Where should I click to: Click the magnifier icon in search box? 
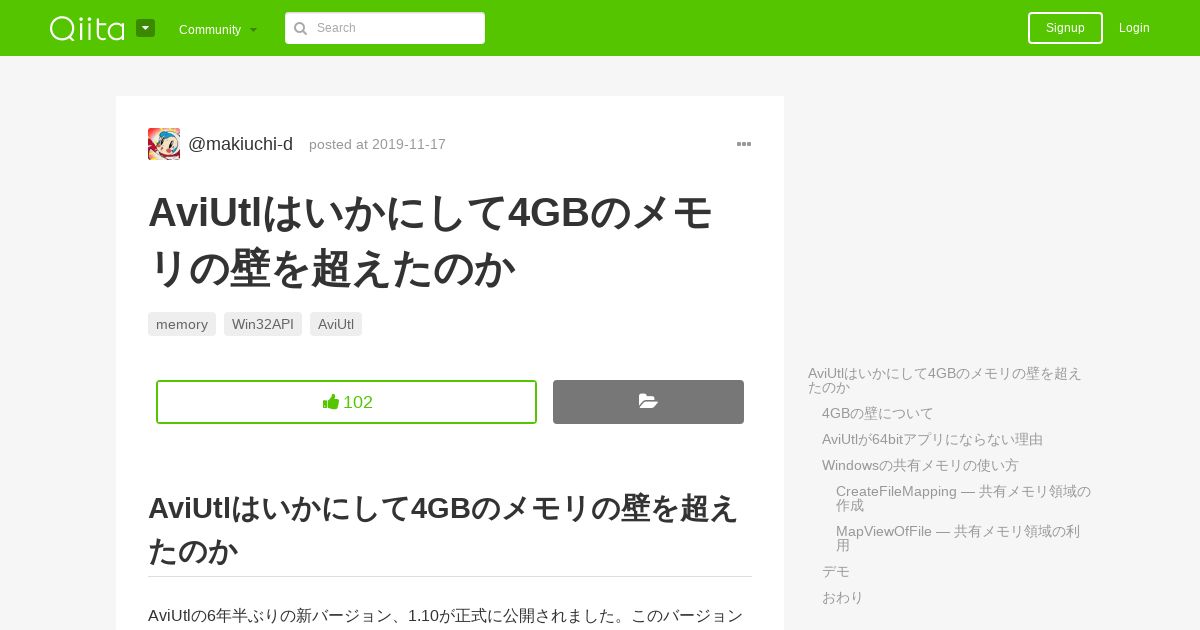300,28
